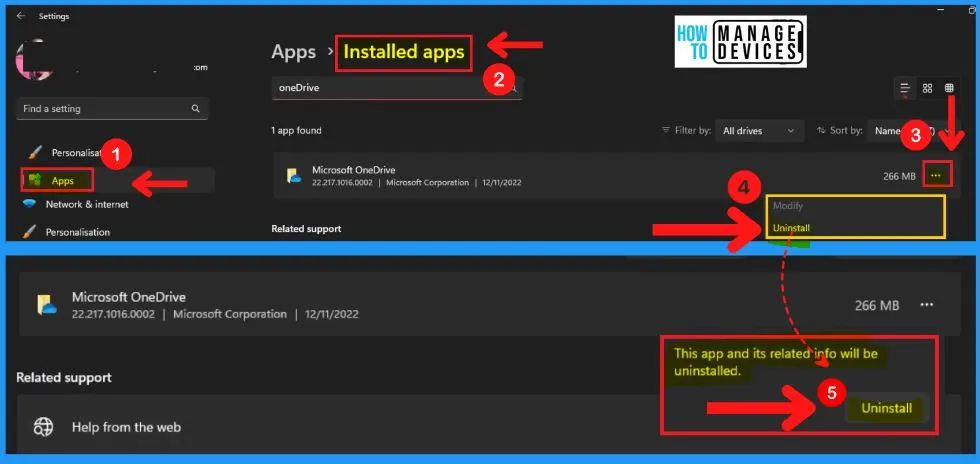Click the OneDrive app icon in top panel
The height and width of the screenshot is (464, 980).
click(294, 176)
